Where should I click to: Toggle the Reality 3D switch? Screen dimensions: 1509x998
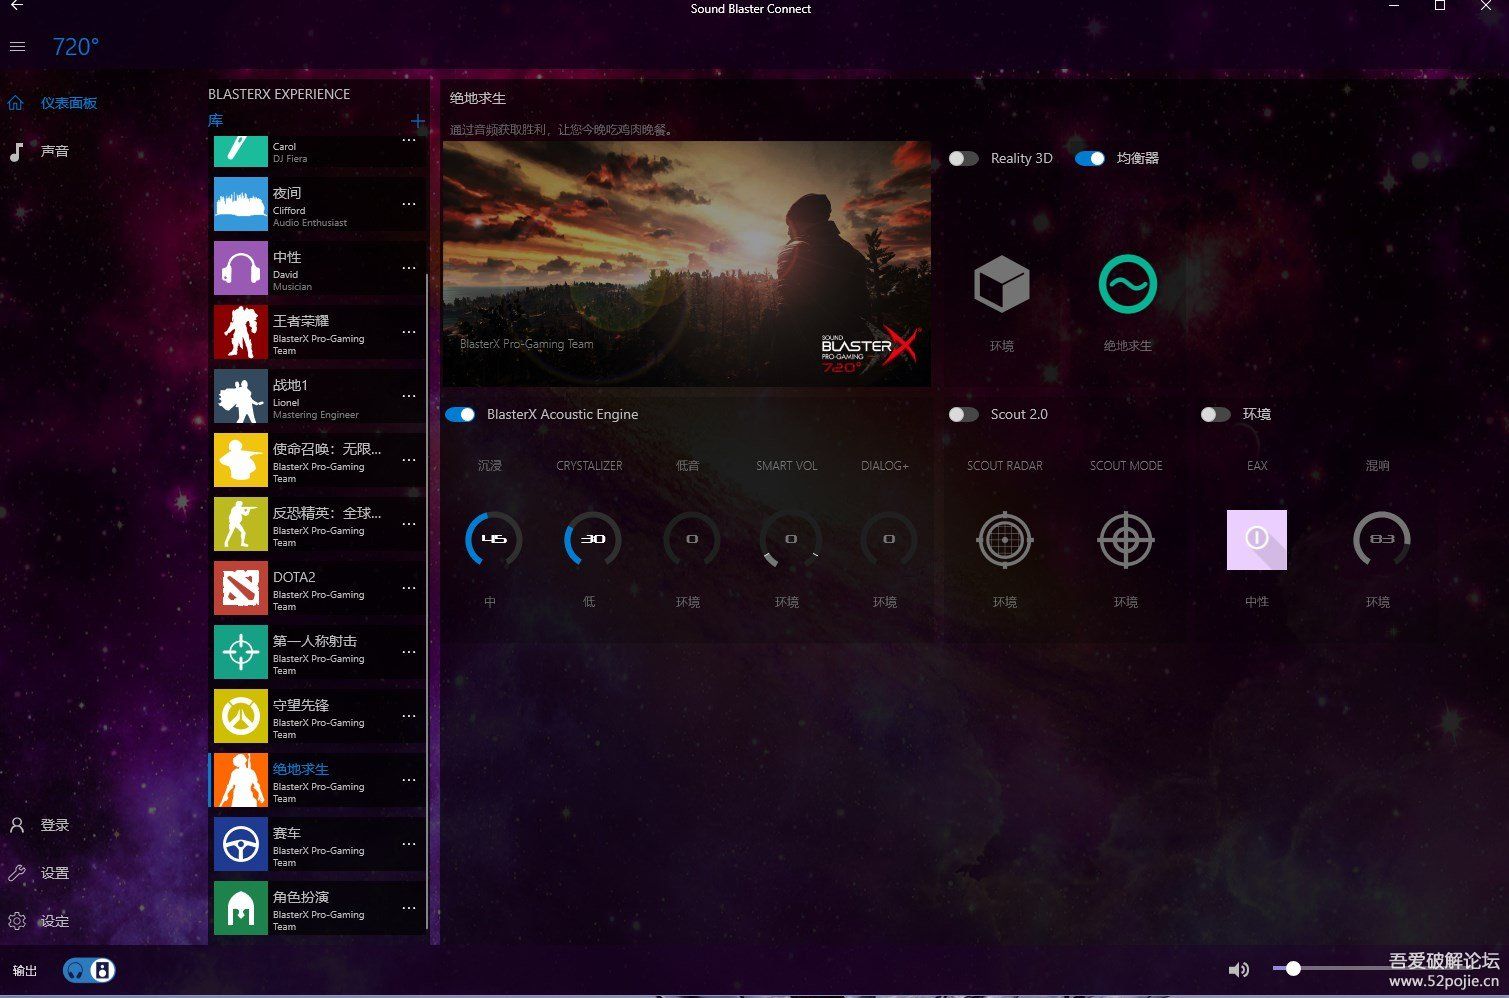point(964,158)
